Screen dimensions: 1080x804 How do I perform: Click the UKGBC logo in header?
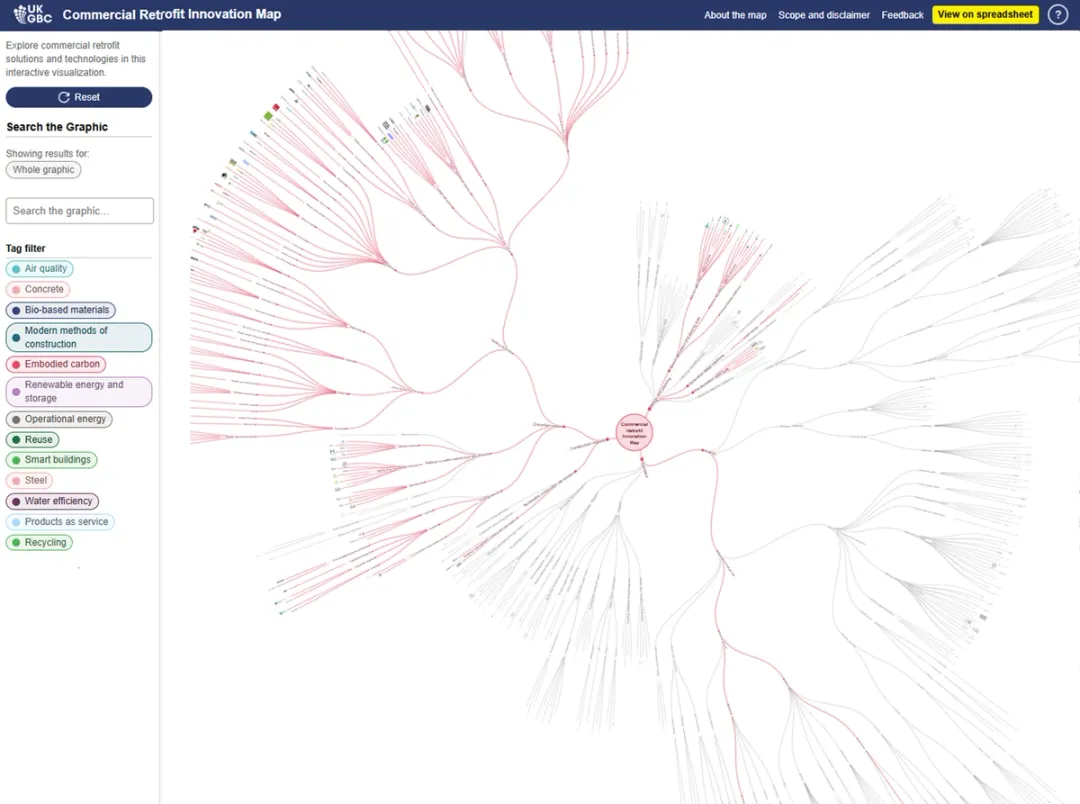[x=32, y=14]
